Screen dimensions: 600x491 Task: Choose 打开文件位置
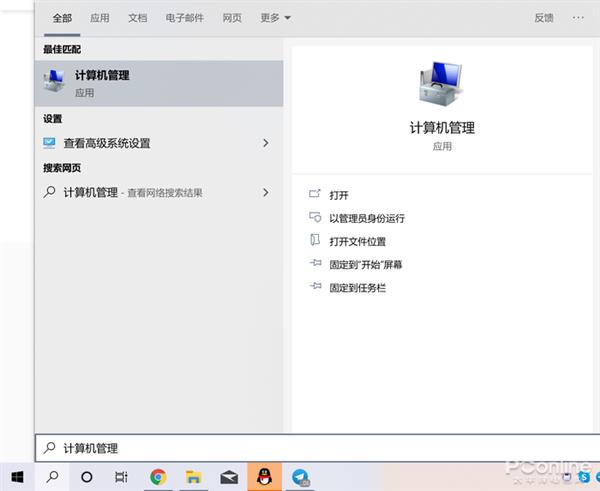coord(357,241)
